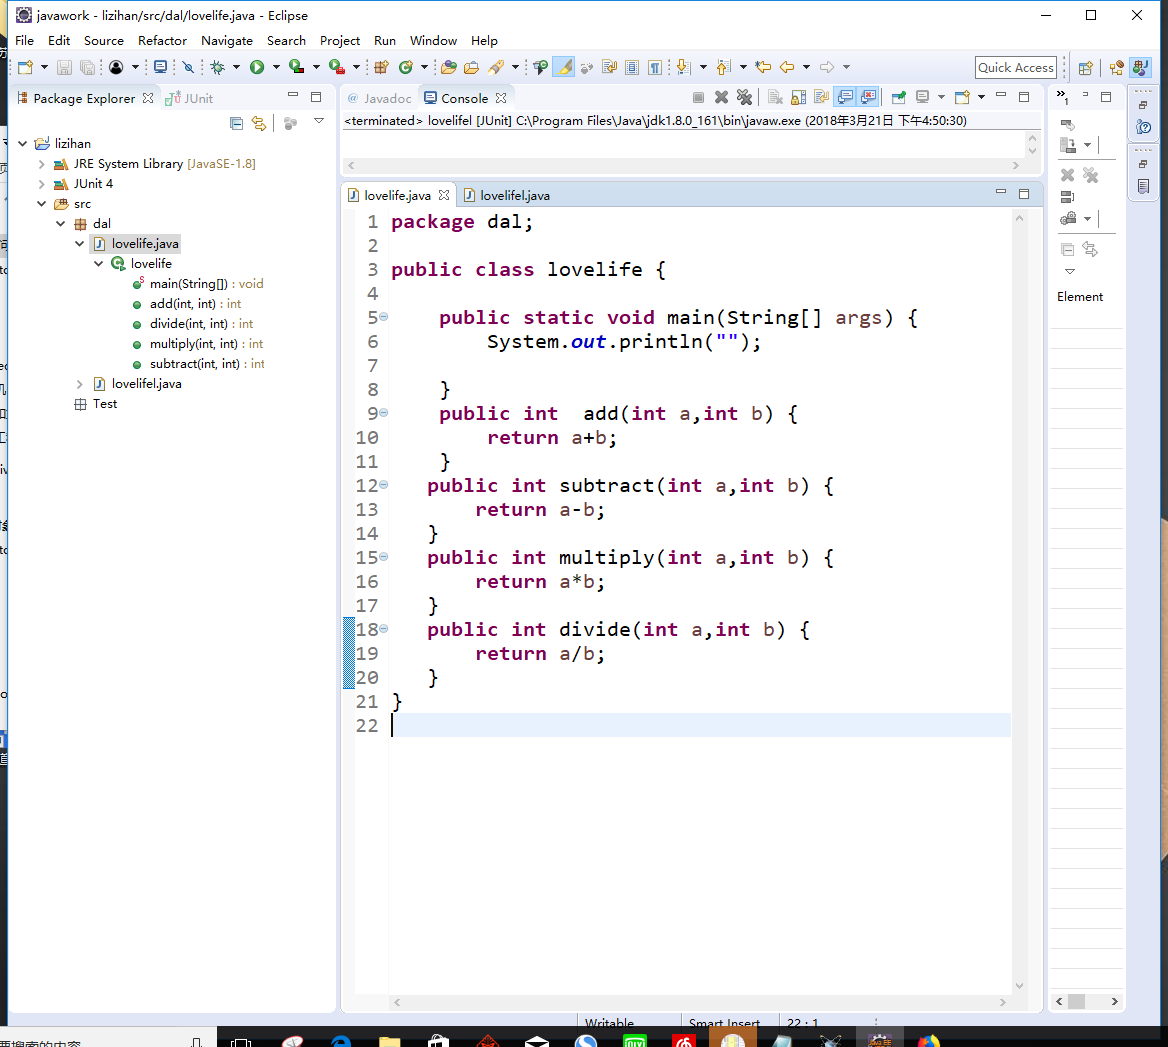Click Collapse All in Package Explorer

[x=237, y=123]
